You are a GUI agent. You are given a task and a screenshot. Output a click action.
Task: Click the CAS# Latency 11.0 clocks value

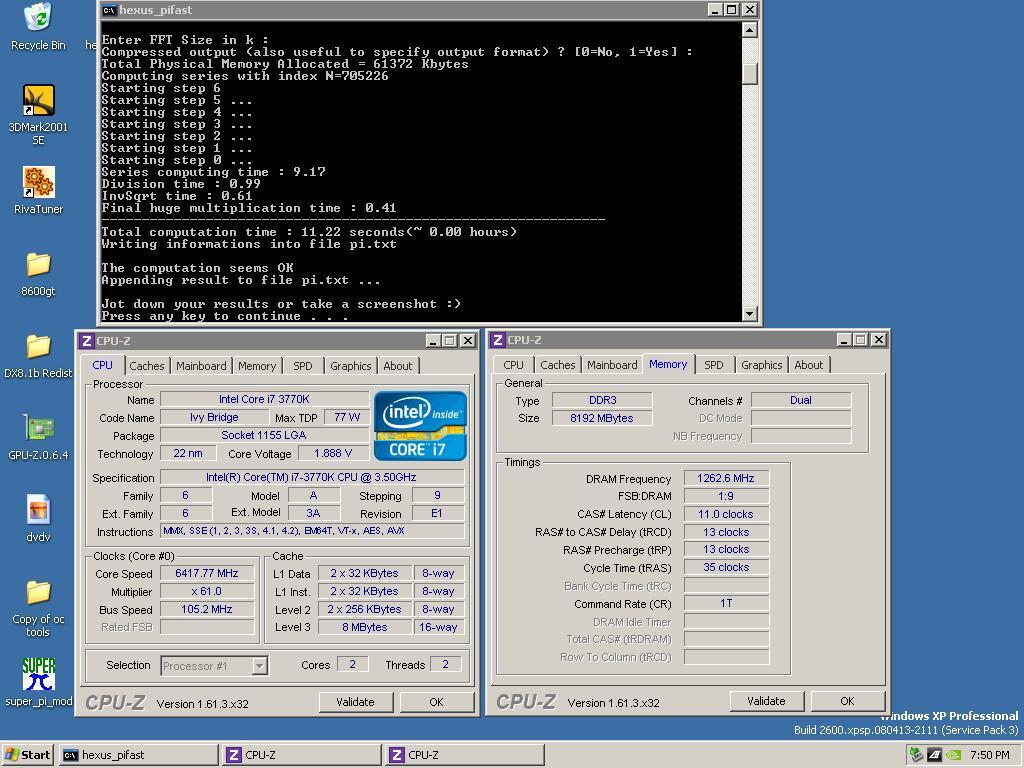pyautogui.click(x=726, y=514)
